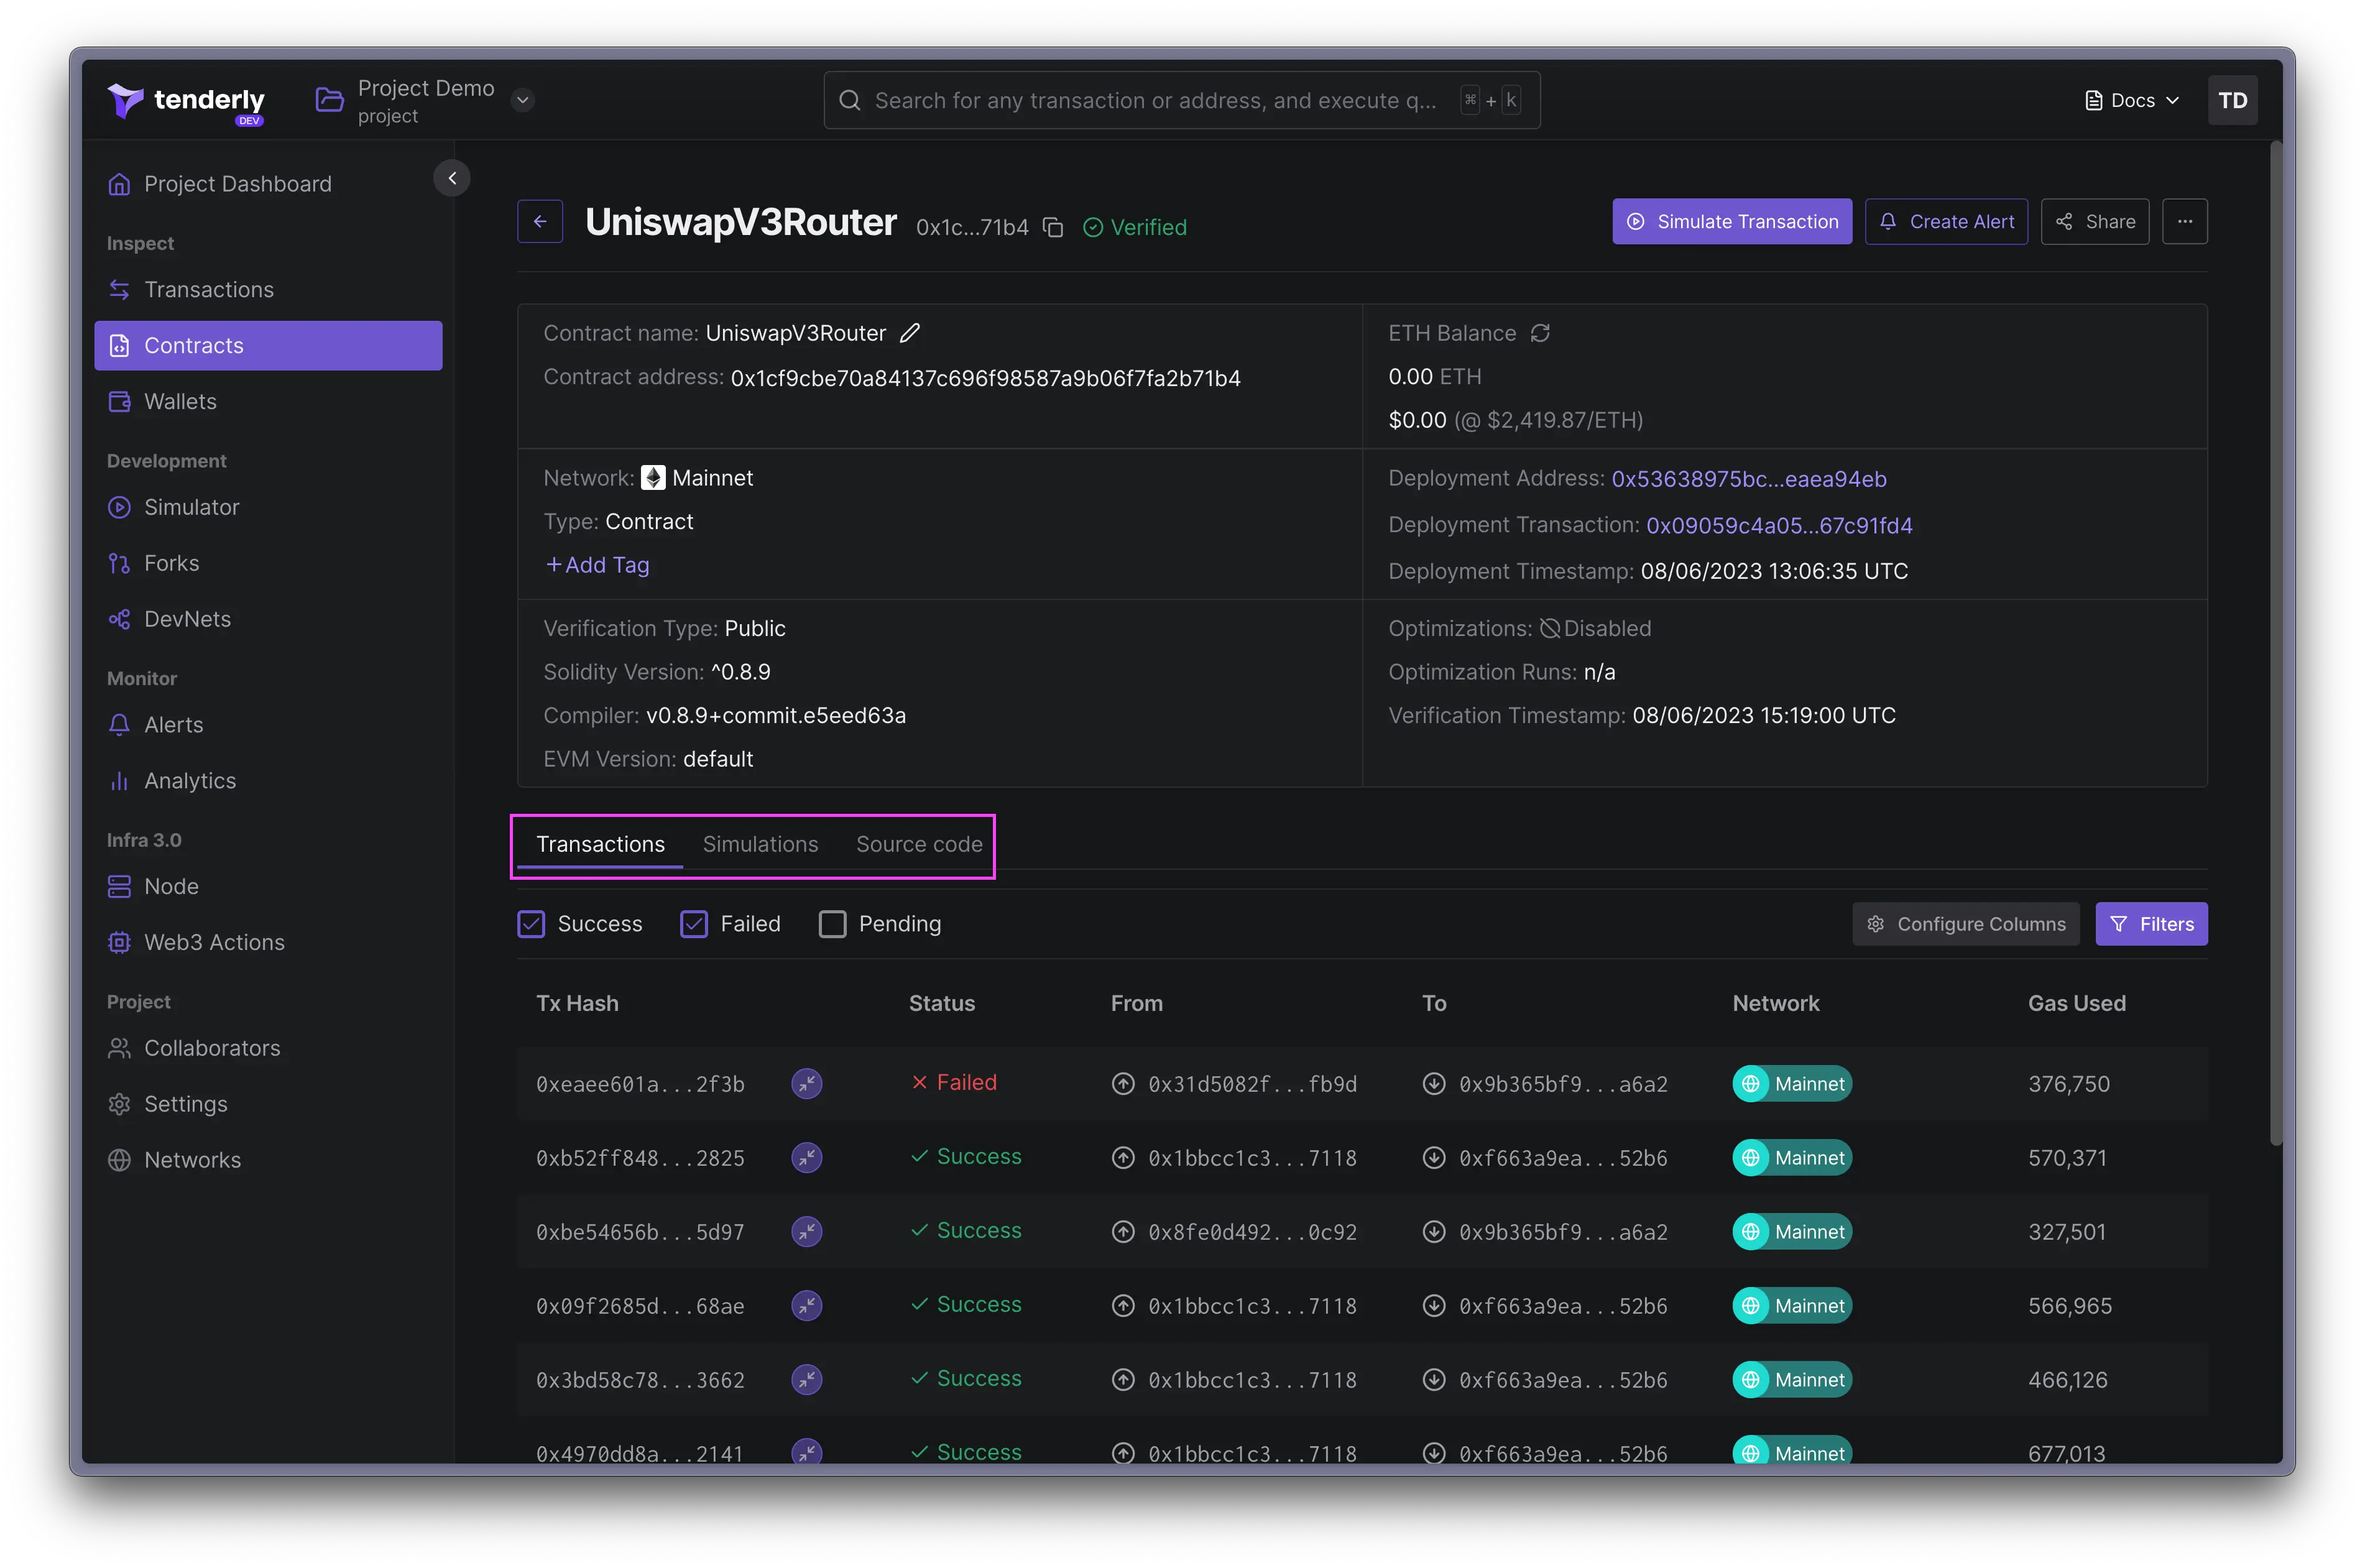This screenshot has width=2365, height=1568.
Task: Refresh the ETH Balance
Action: [x=1540, y=333]
